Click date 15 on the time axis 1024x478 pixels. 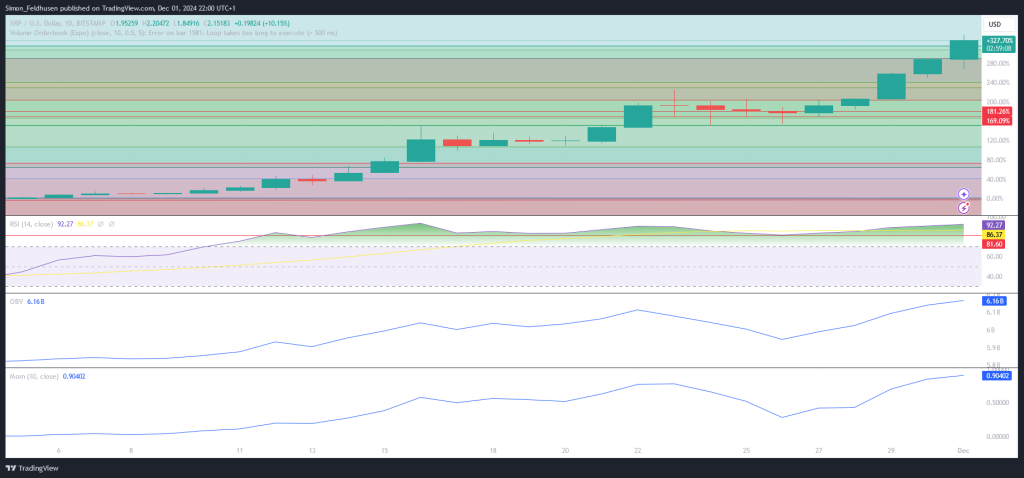(385, 451)
